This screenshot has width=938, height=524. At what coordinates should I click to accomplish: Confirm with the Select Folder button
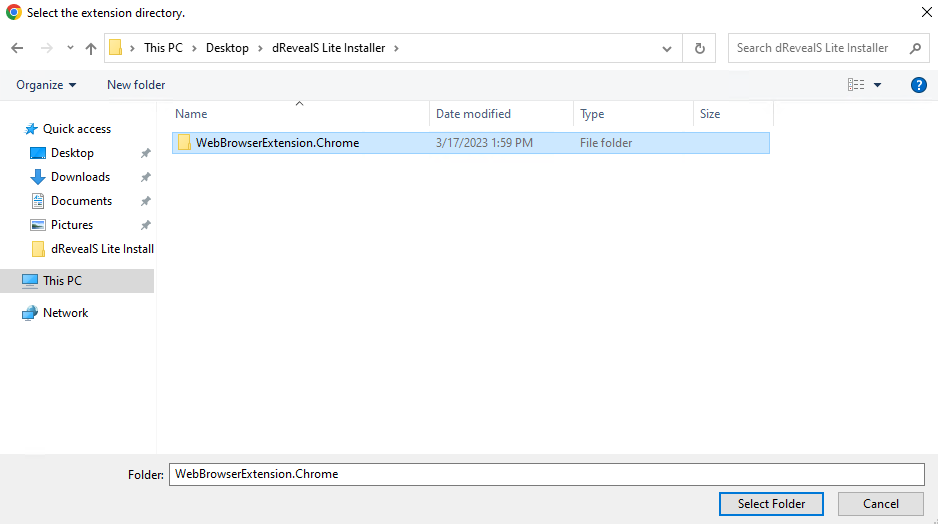point(771,504)
